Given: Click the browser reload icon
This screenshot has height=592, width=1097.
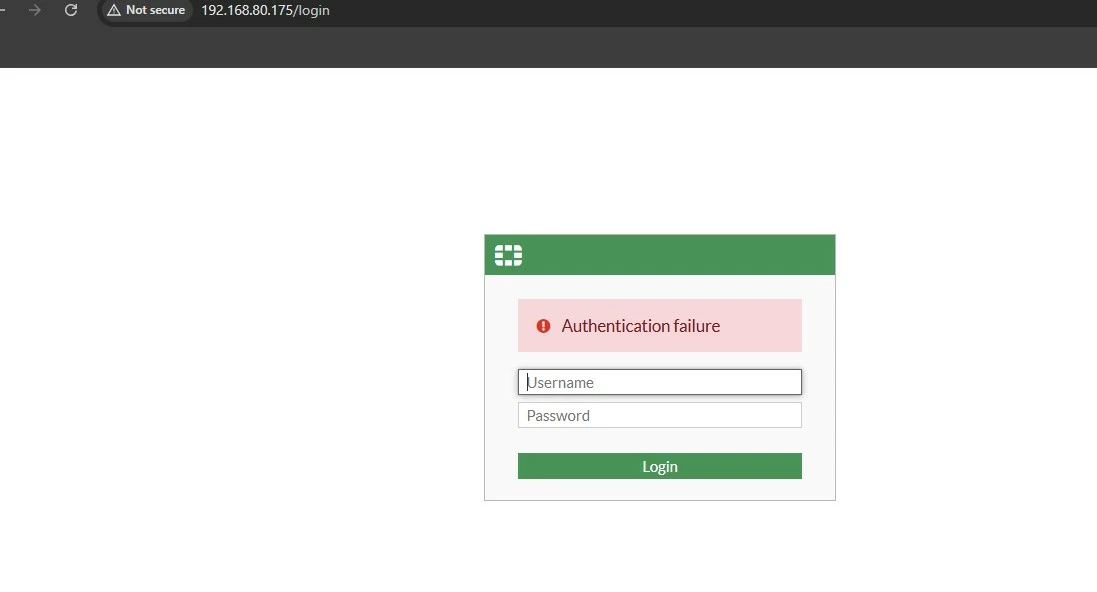Looking at the screenshot, I should tap(71, 10).
